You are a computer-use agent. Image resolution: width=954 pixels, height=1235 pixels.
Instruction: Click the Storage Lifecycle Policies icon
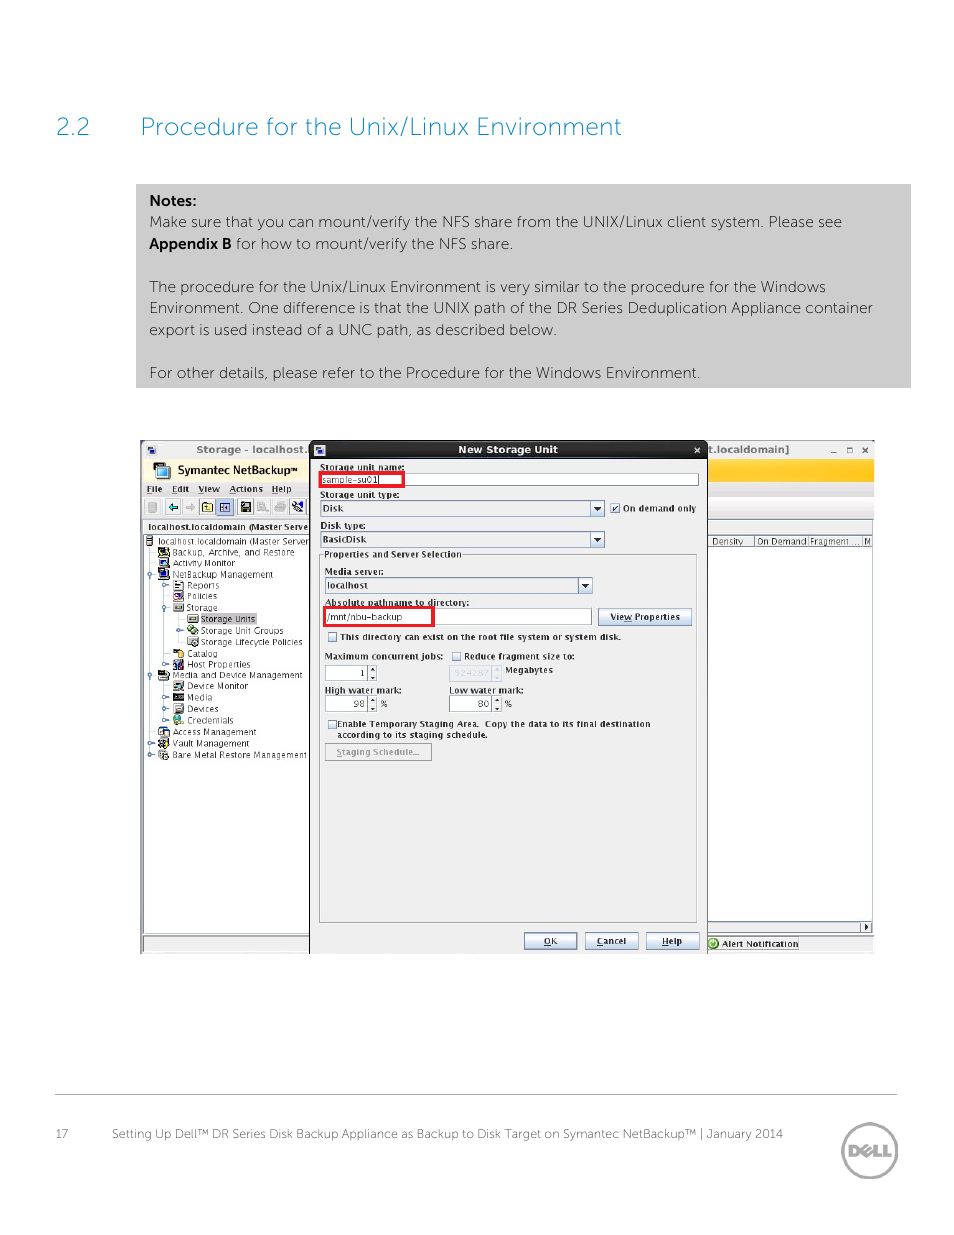[193, 642]
